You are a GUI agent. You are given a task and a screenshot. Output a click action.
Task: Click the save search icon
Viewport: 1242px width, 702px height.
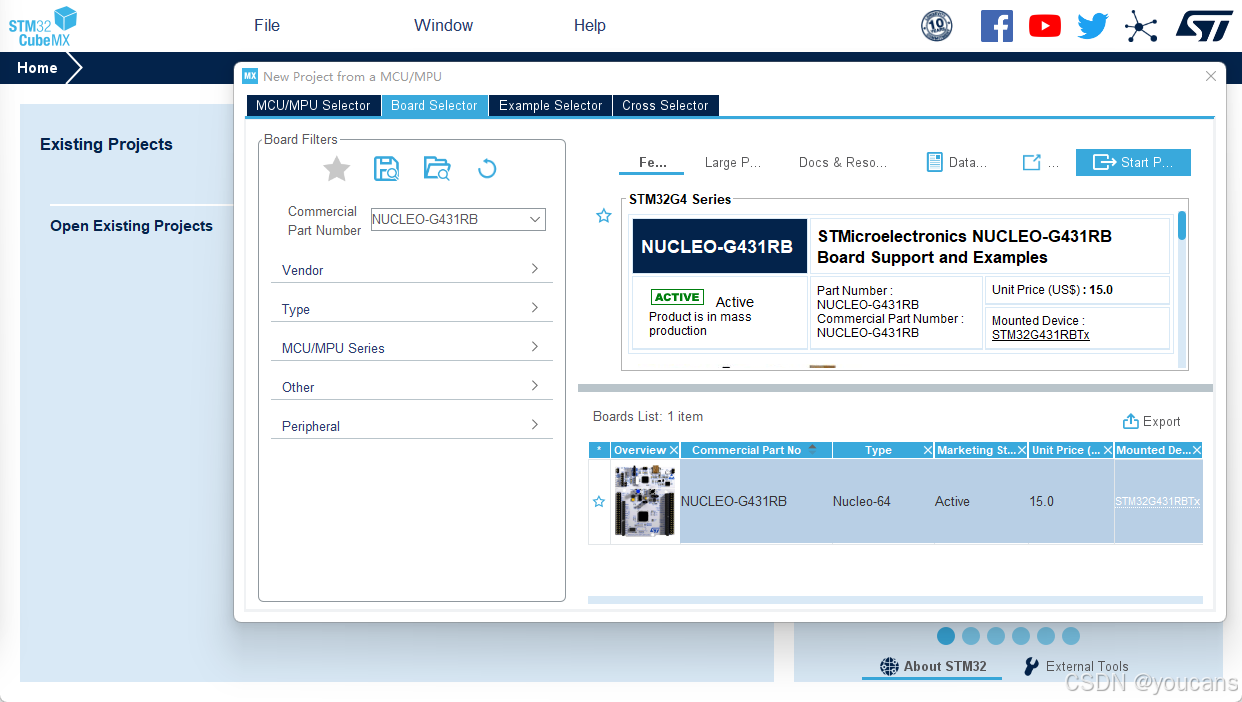pos(386,168)
